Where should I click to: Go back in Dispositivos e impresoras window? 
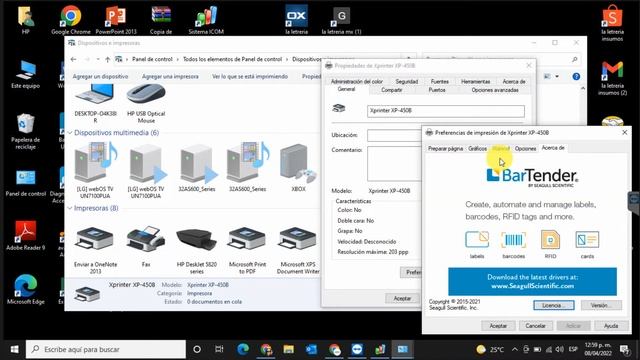[x=73, y=59]
